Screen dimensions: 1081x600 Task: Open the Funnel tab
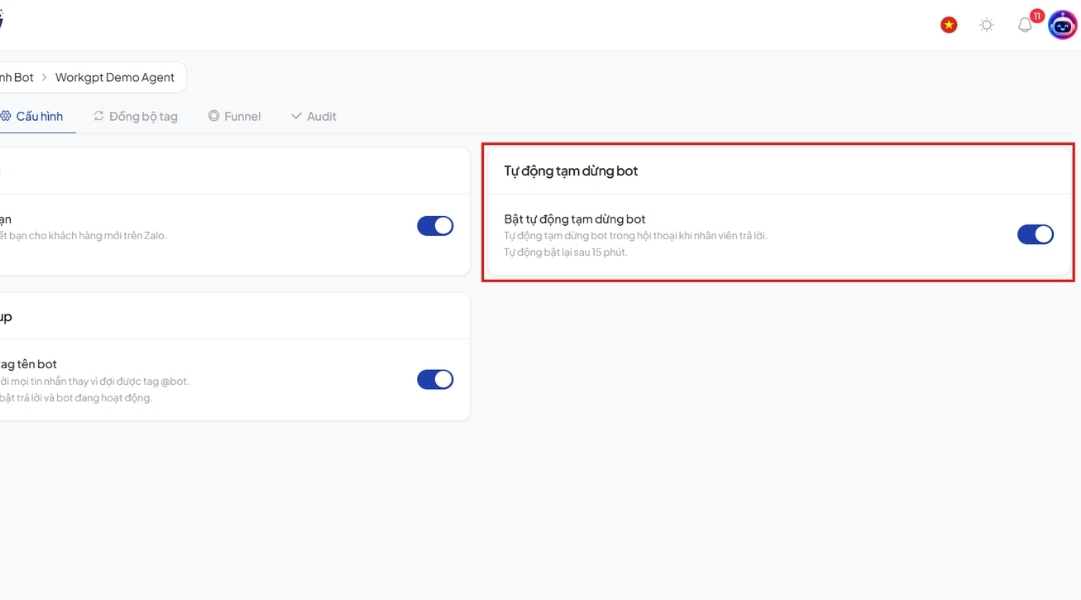pyautogui.click(x=234, y=116)
